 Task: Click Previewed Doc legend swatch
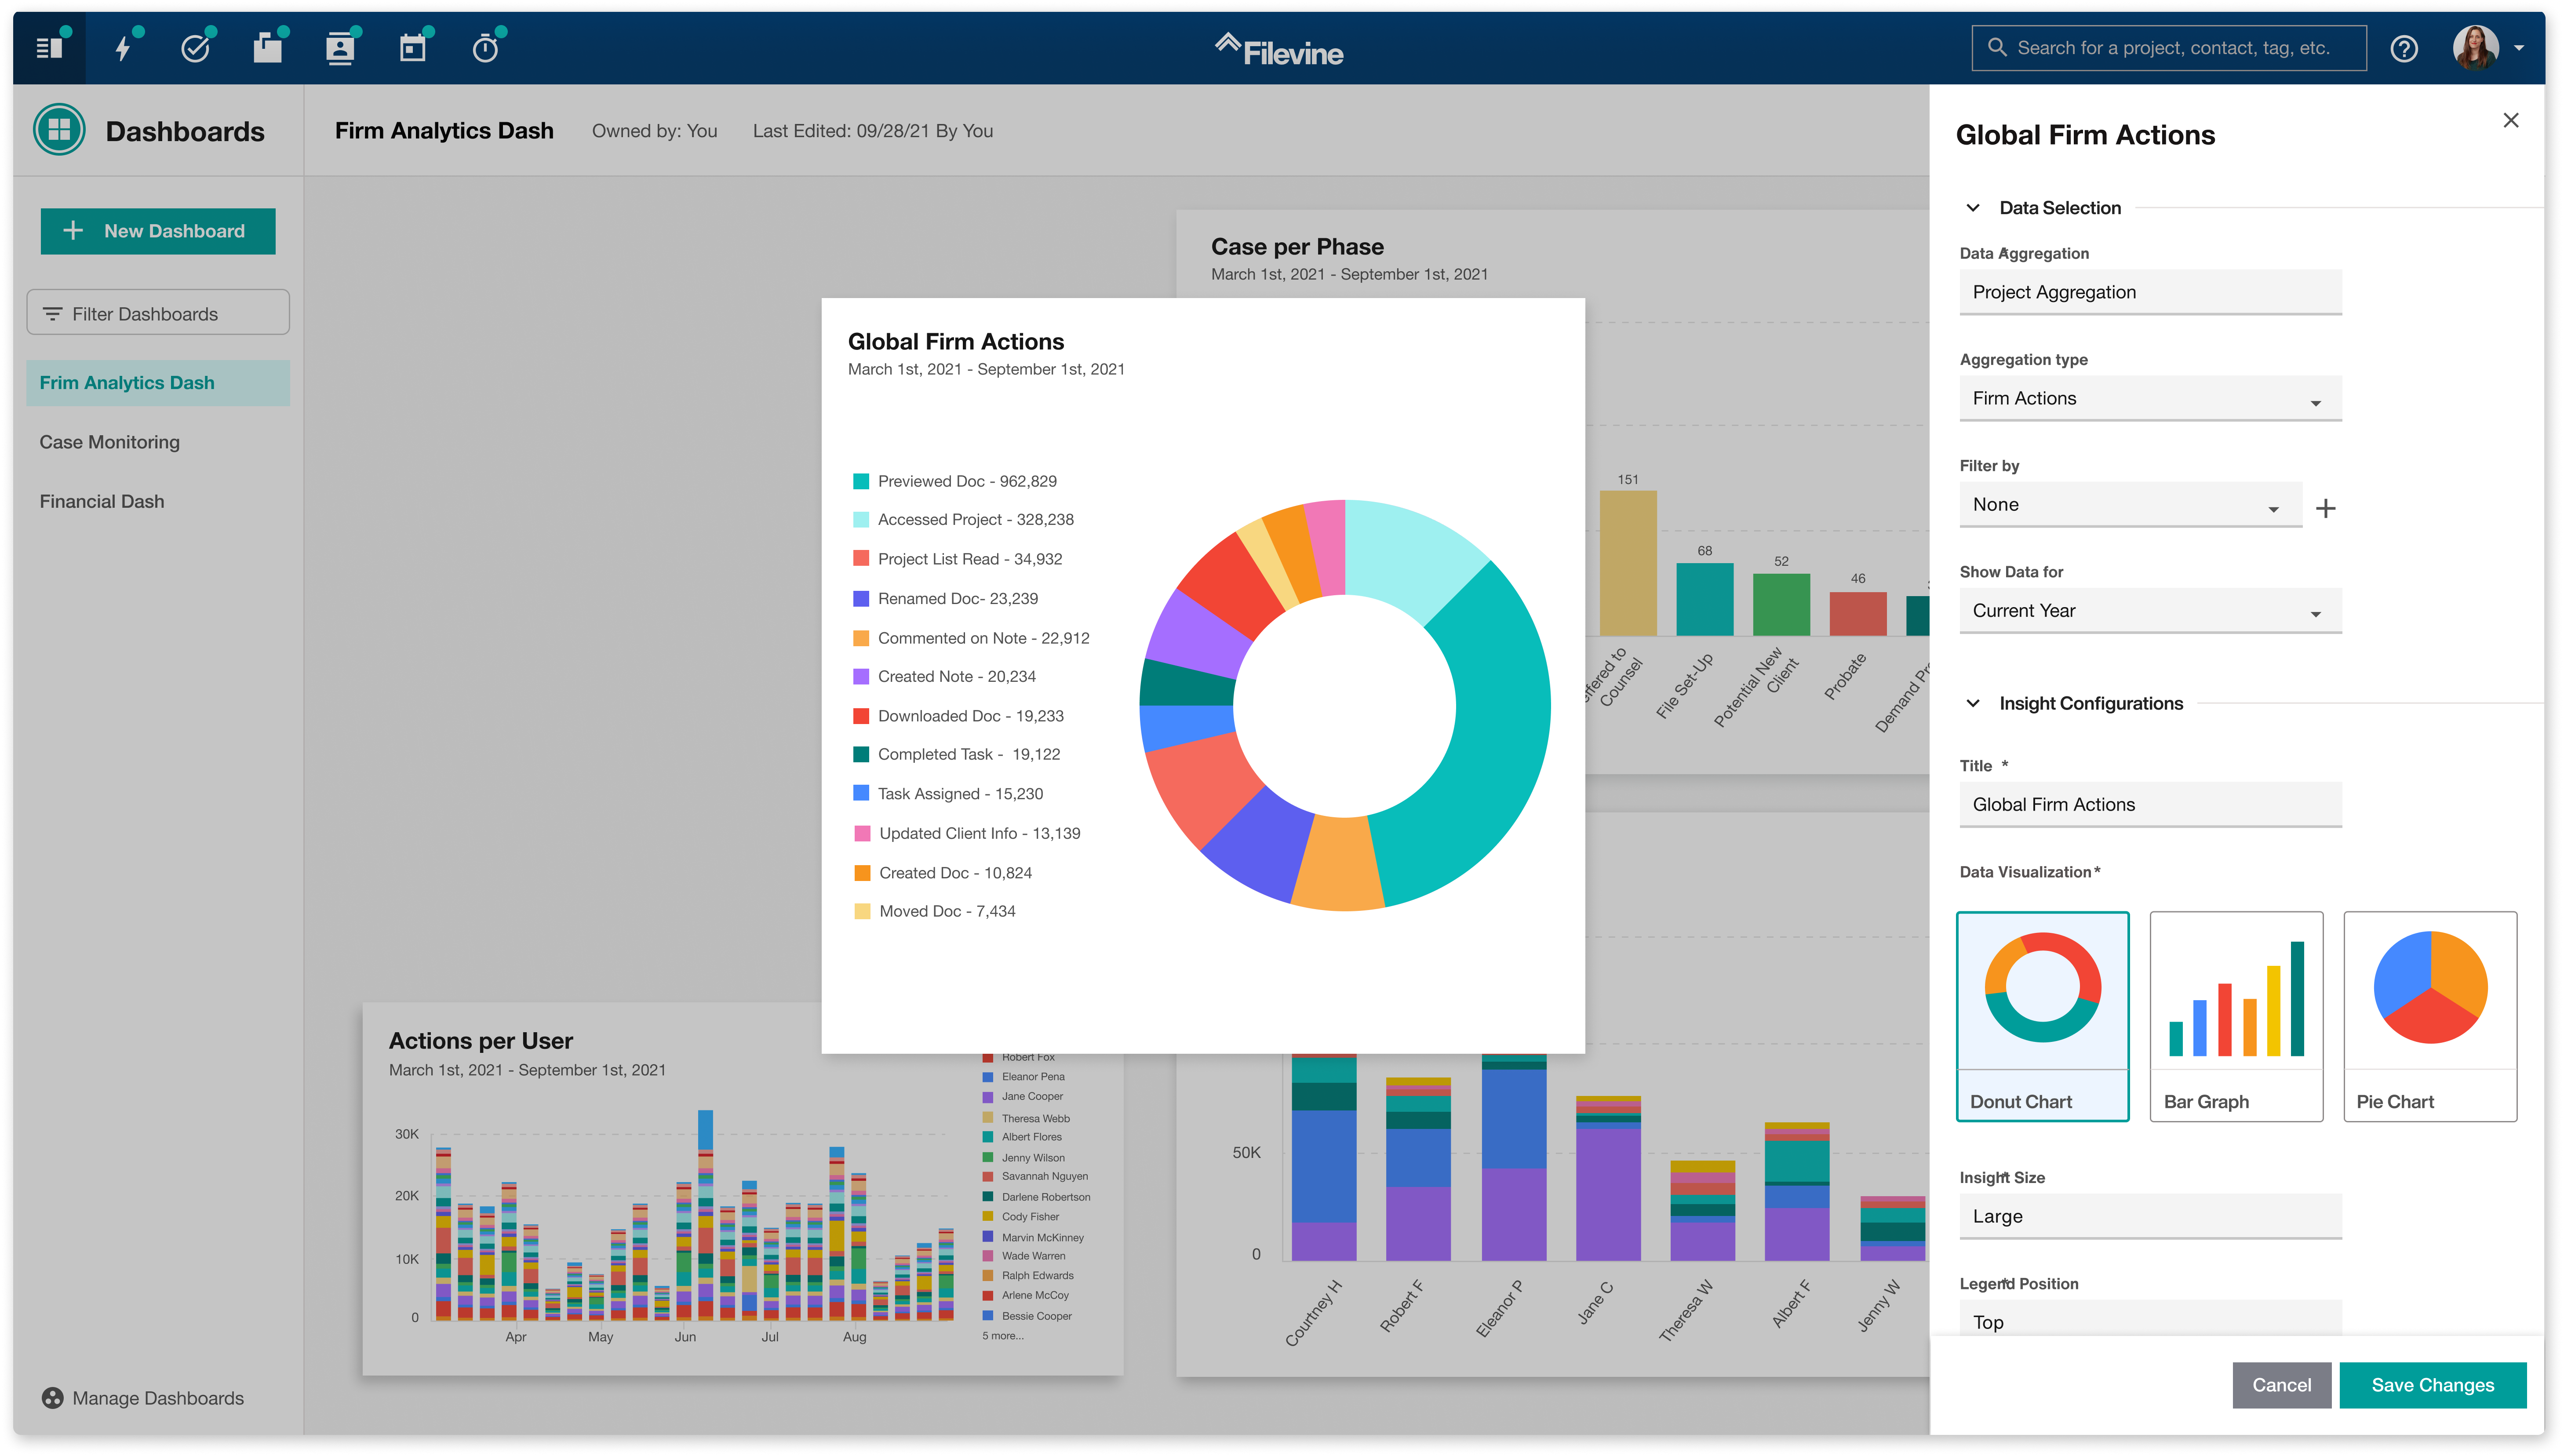[x=861, y=481]
